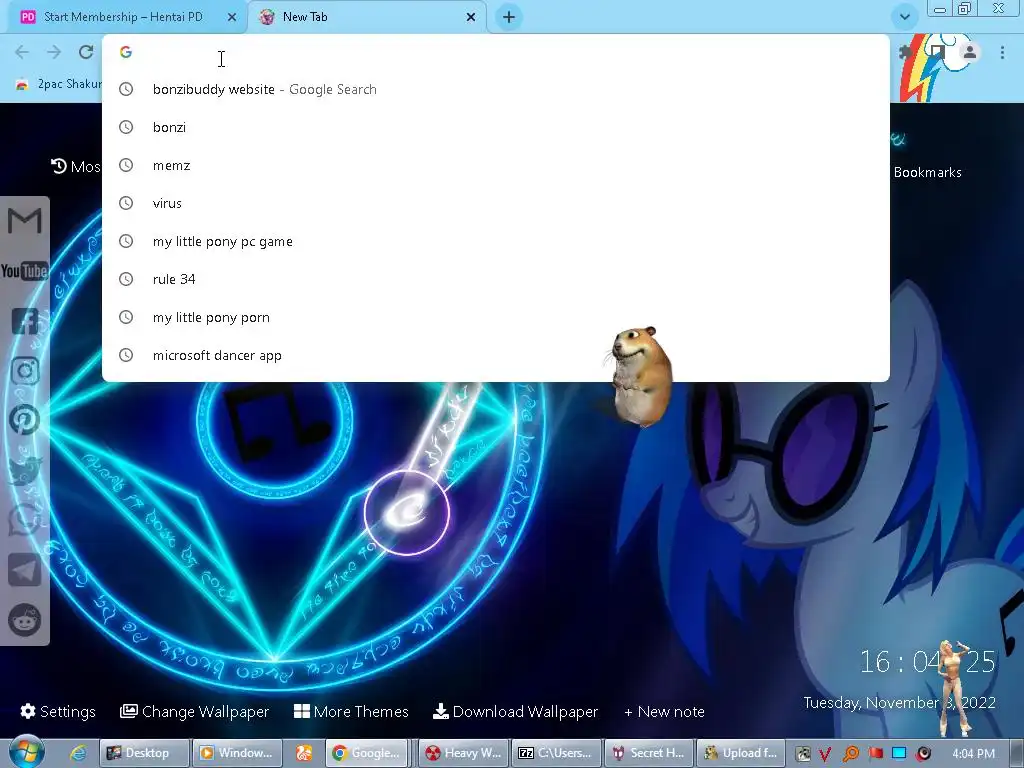Open the Instagram sidebar shortcut
Screen dimensions: 1024x768
tap(25, 371)
